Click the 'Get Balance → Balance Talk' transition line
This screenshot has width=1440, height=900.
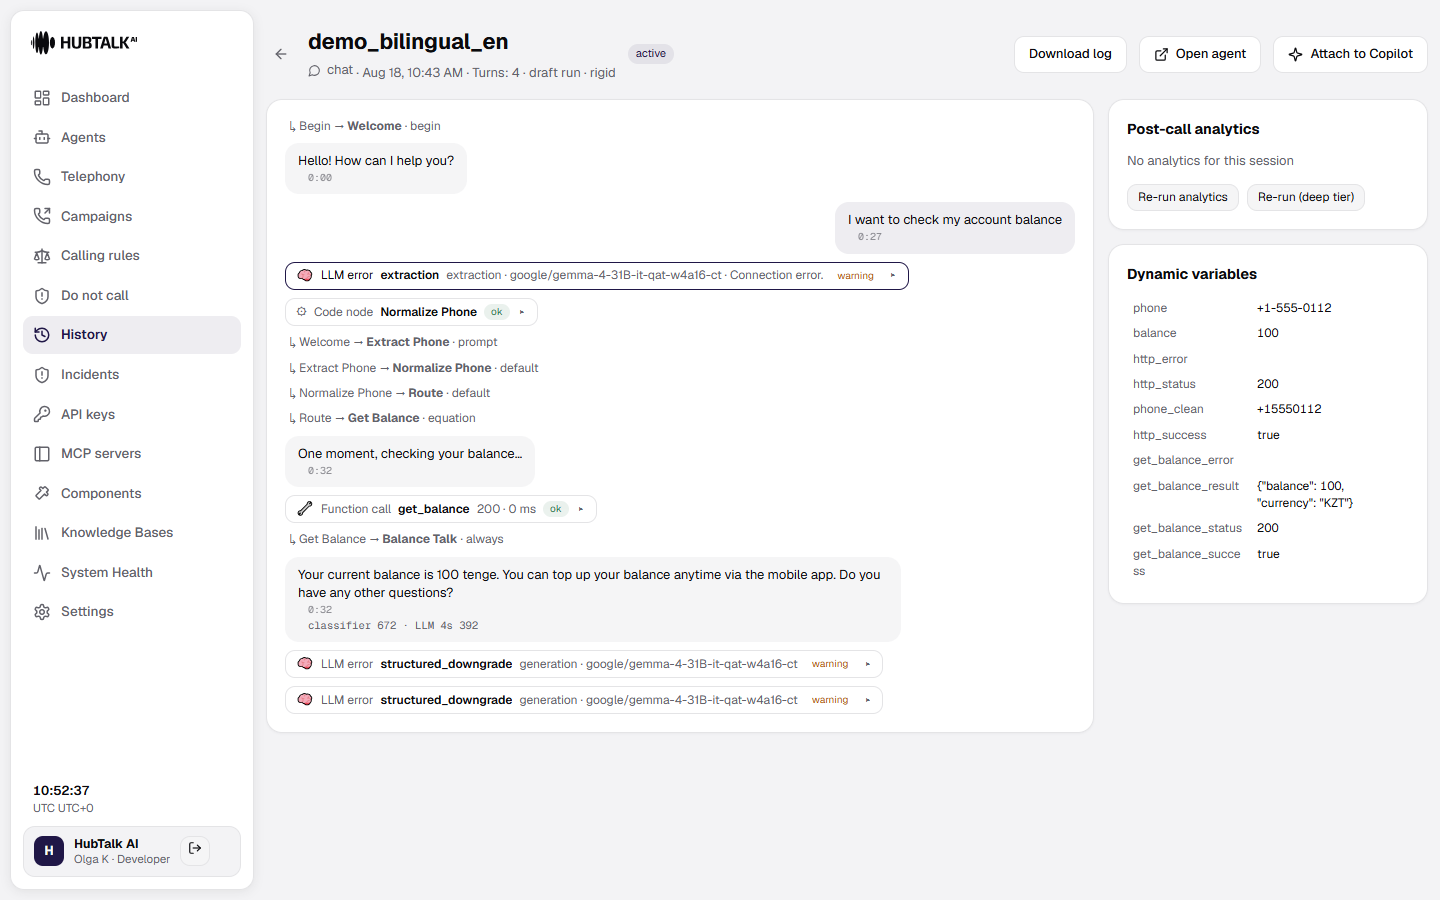pyautogui.click(x=395, y=539)
